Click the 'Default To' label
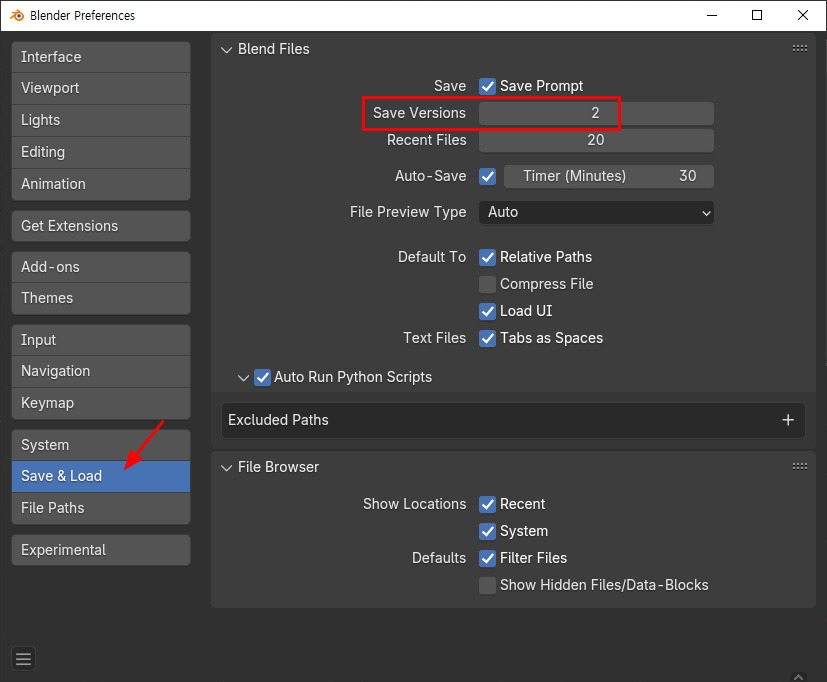This screenshot has height=682, width=827. pyautogui.click(x=432, y=257)
